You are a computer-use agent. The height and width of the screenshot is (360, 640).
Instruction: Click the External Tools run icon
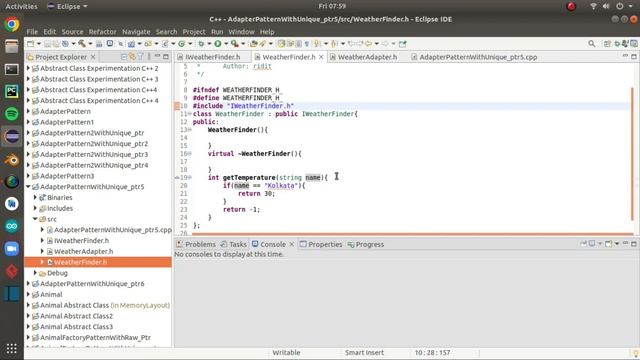point(235,44)
